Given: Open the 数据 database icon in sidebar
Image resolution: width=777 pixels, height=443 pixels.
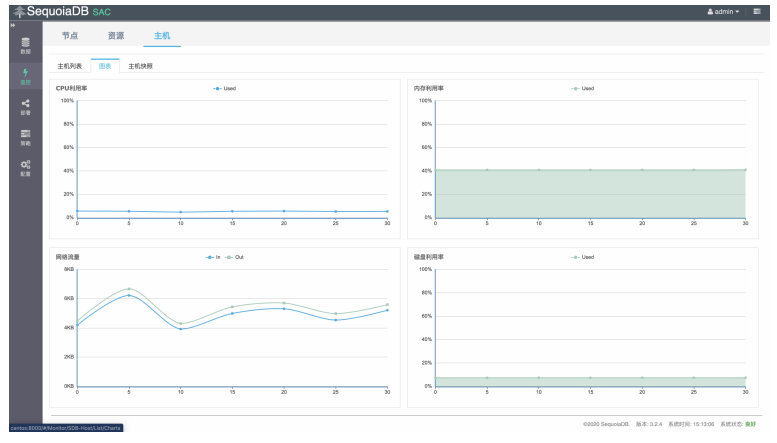Looking at the screenshot, I should [25, 45].
